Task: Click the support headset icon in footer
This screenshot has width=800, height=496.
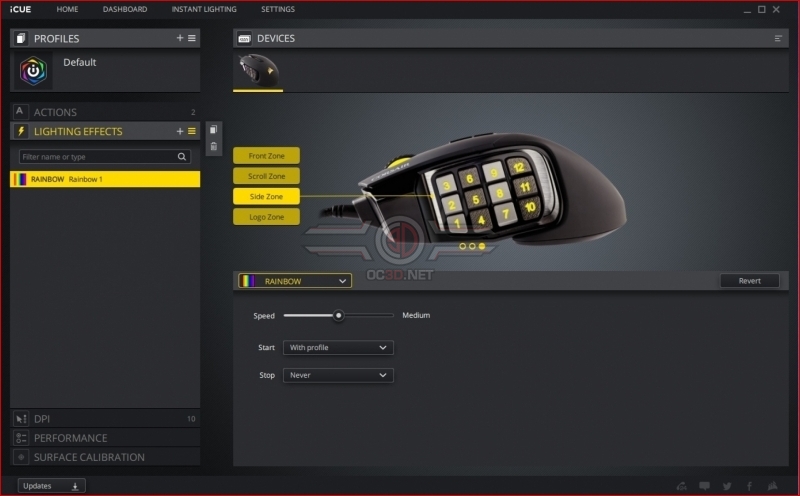Action: click(681, 486)
